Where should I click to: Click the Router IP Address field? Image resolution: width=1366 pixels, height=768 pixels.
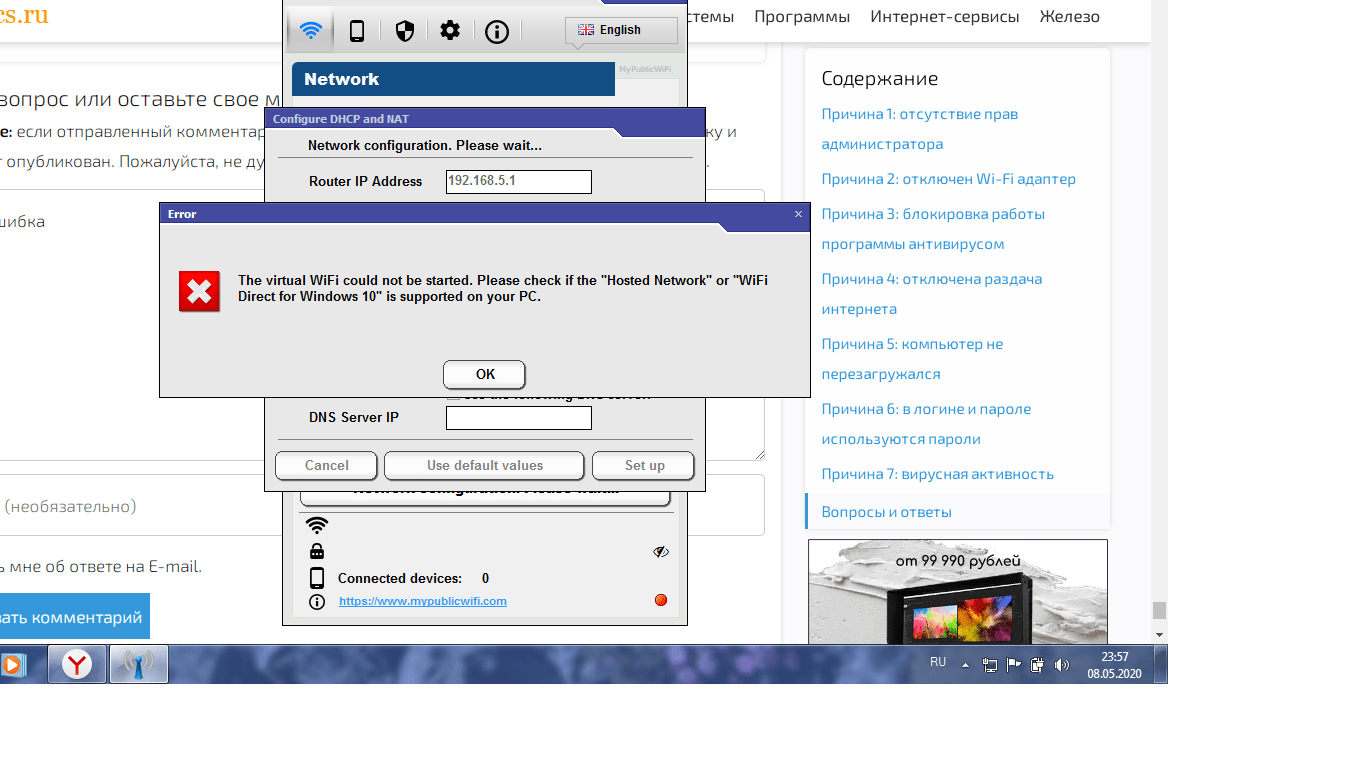[x=519, y=181]
